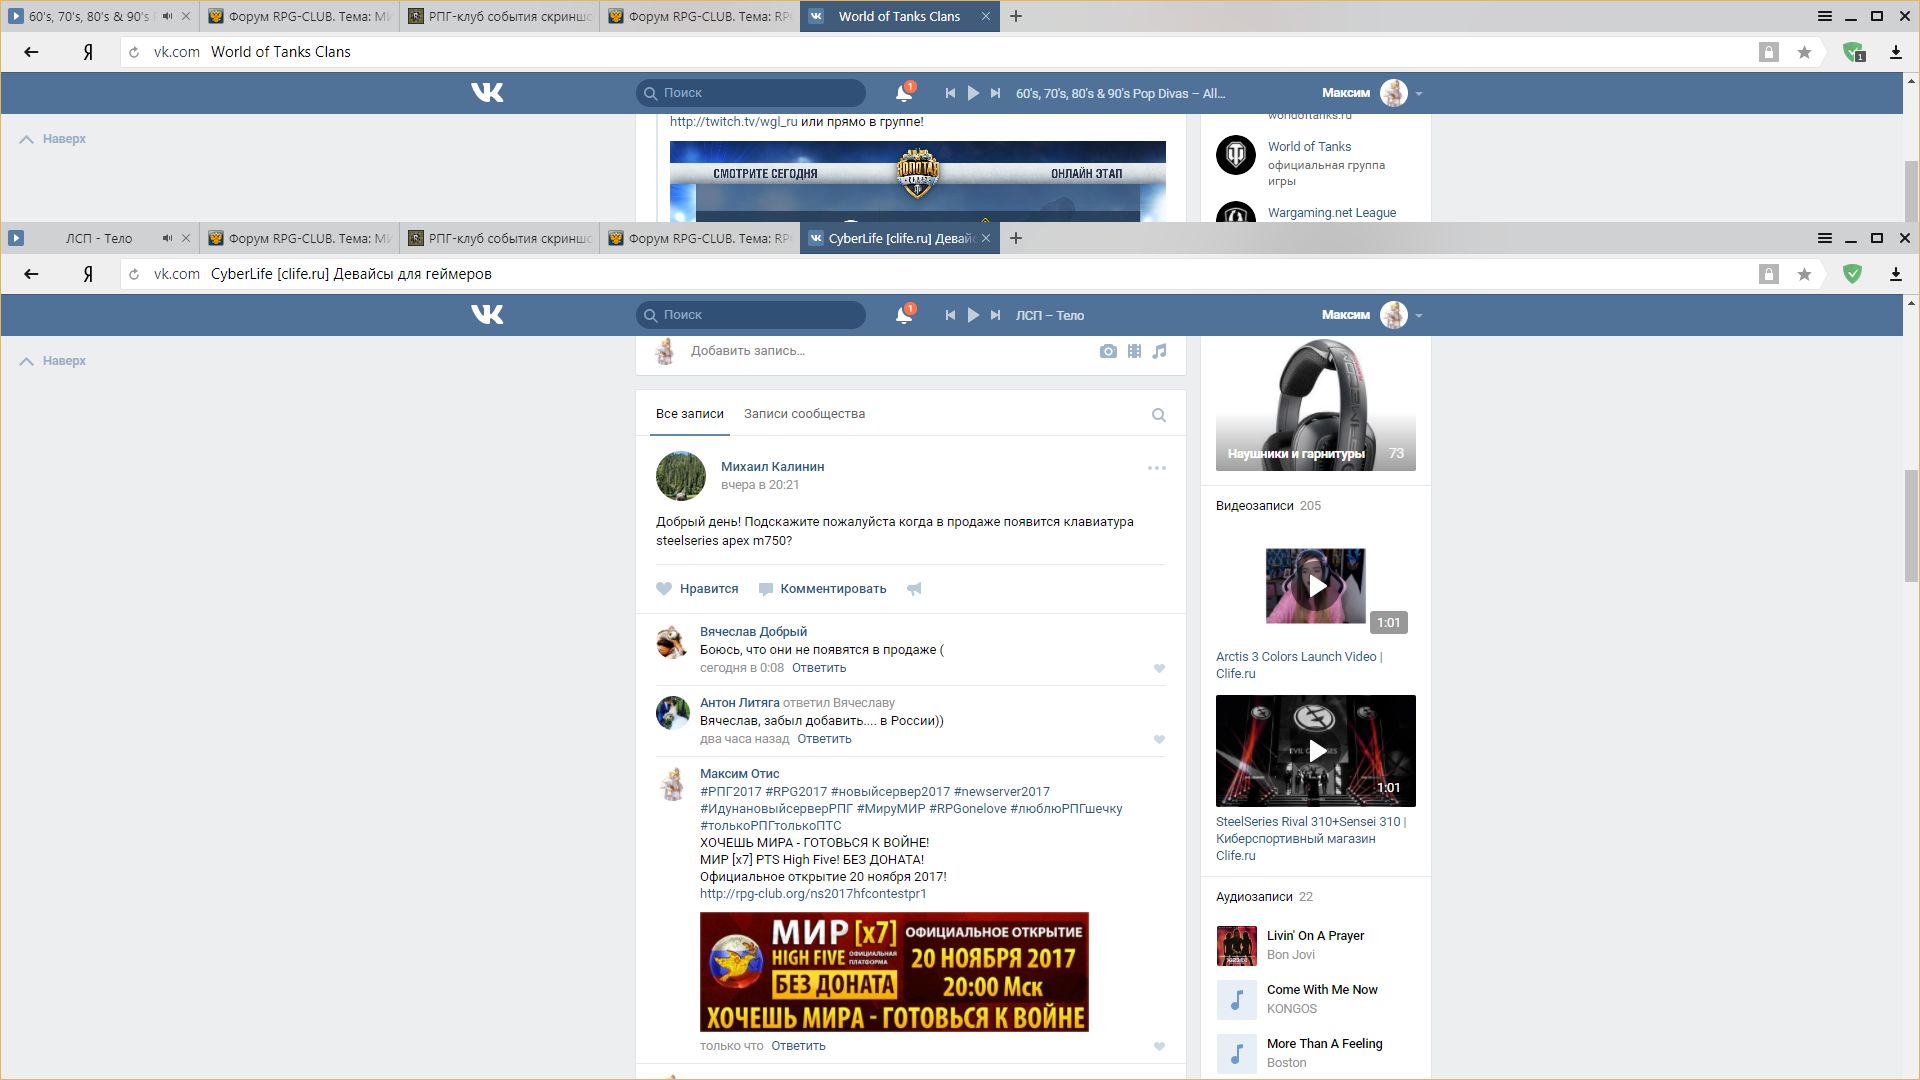Click the VK logo in the front window header

(487, 314)
